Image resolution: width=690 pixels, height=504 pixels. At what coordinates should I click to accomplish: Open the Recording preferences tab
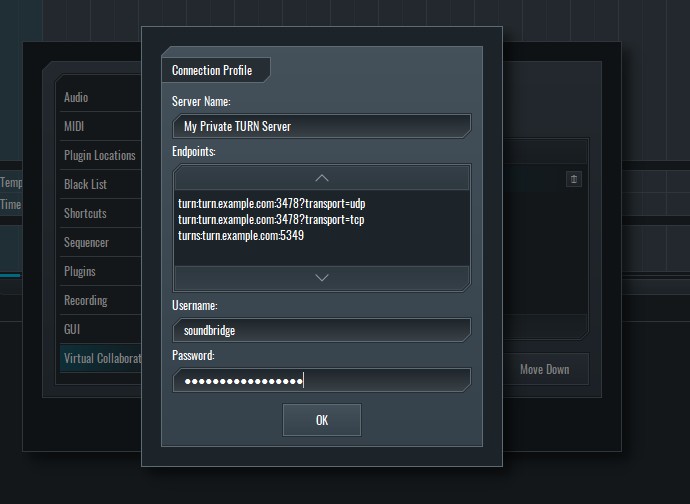coord(100,301)
